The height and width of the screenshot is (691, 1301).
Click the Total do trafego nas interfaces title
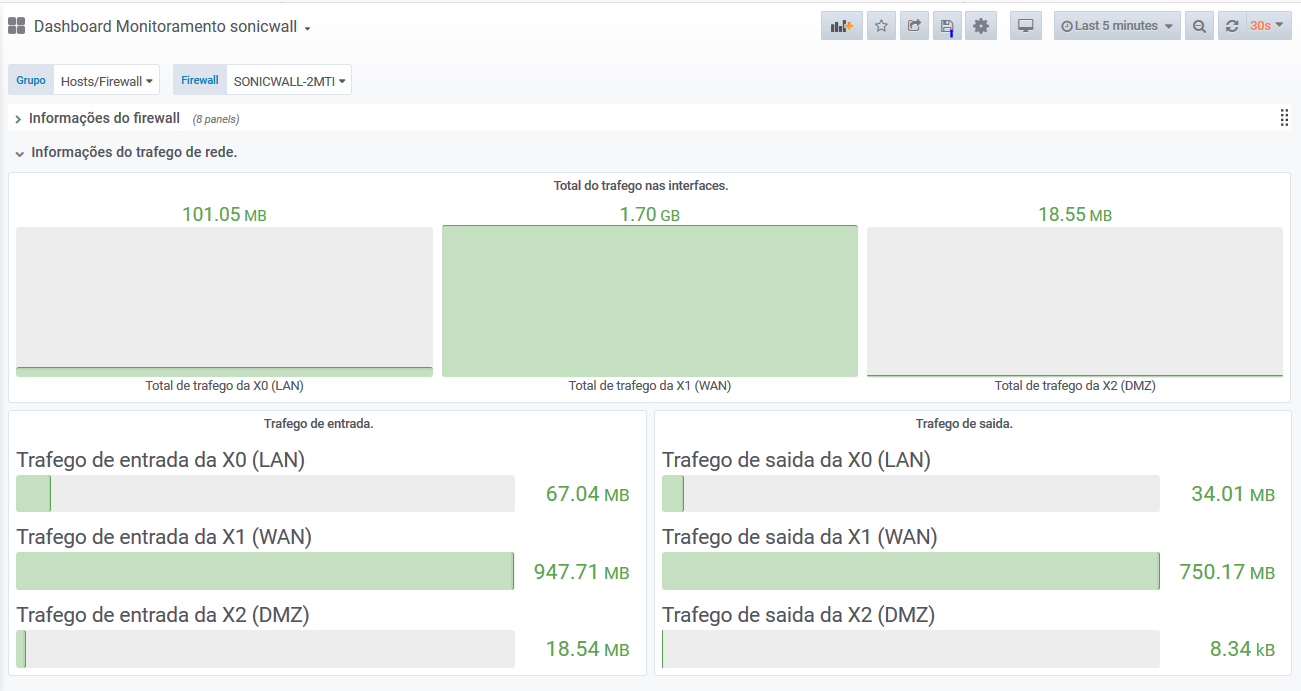(641, 186)
